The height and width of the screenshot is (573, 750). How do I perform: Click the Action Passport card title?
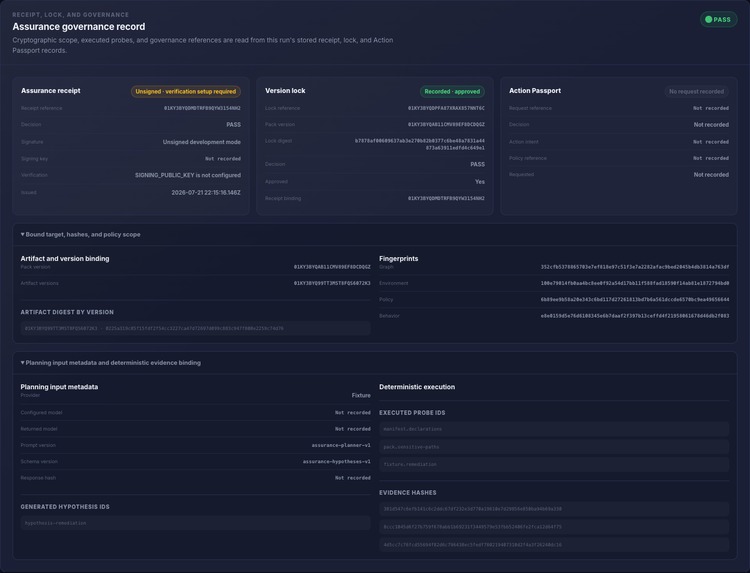pyautogui.click(x=535, y=90)
